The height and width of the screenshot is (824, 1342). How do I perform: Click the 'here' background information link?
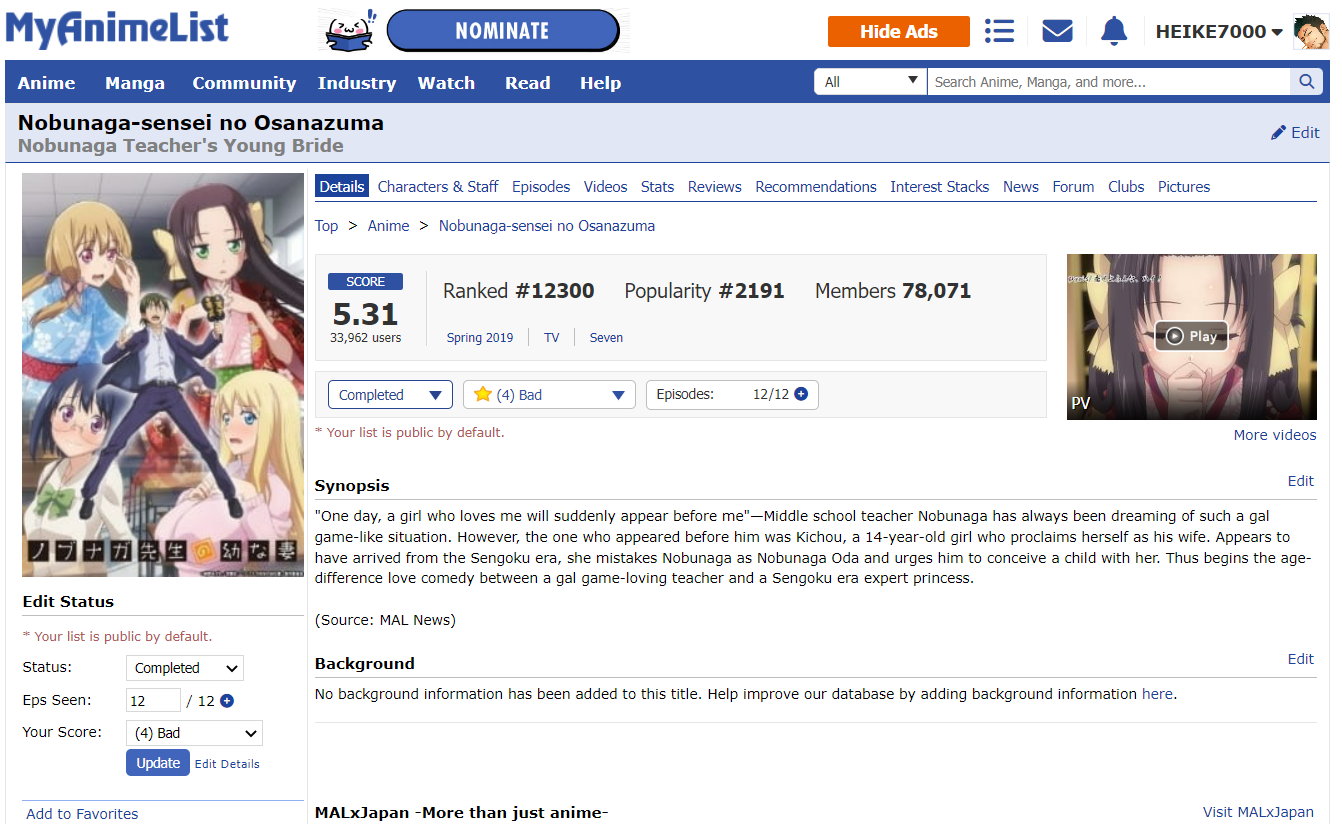(x=1157, y=694)
